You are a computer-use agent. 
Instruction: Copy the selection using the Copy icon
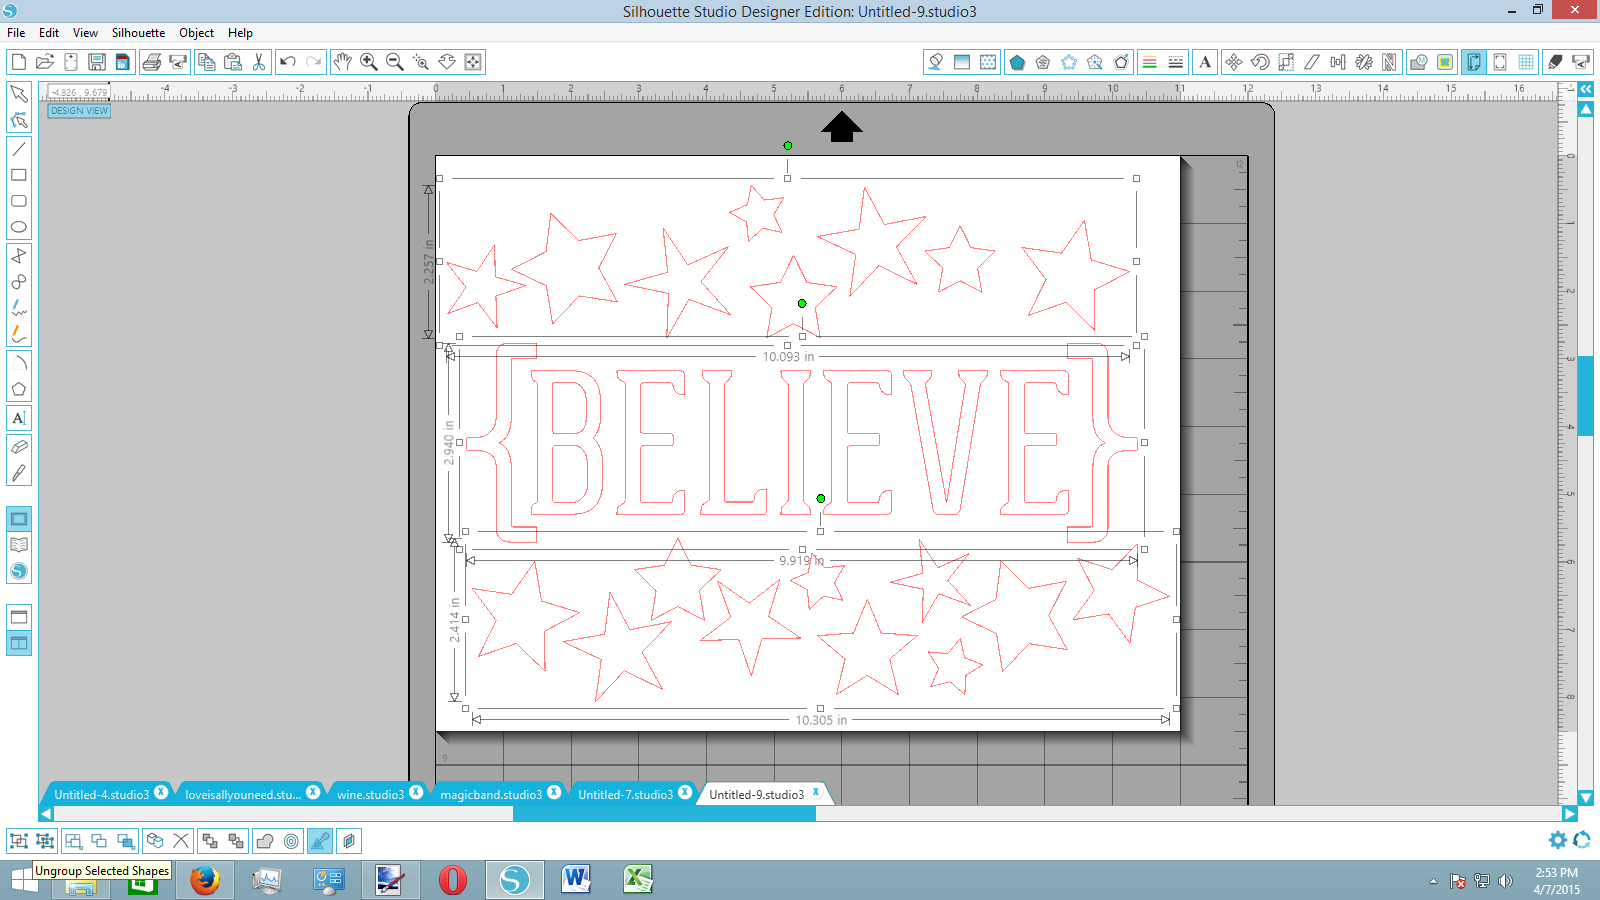(207, 62)
